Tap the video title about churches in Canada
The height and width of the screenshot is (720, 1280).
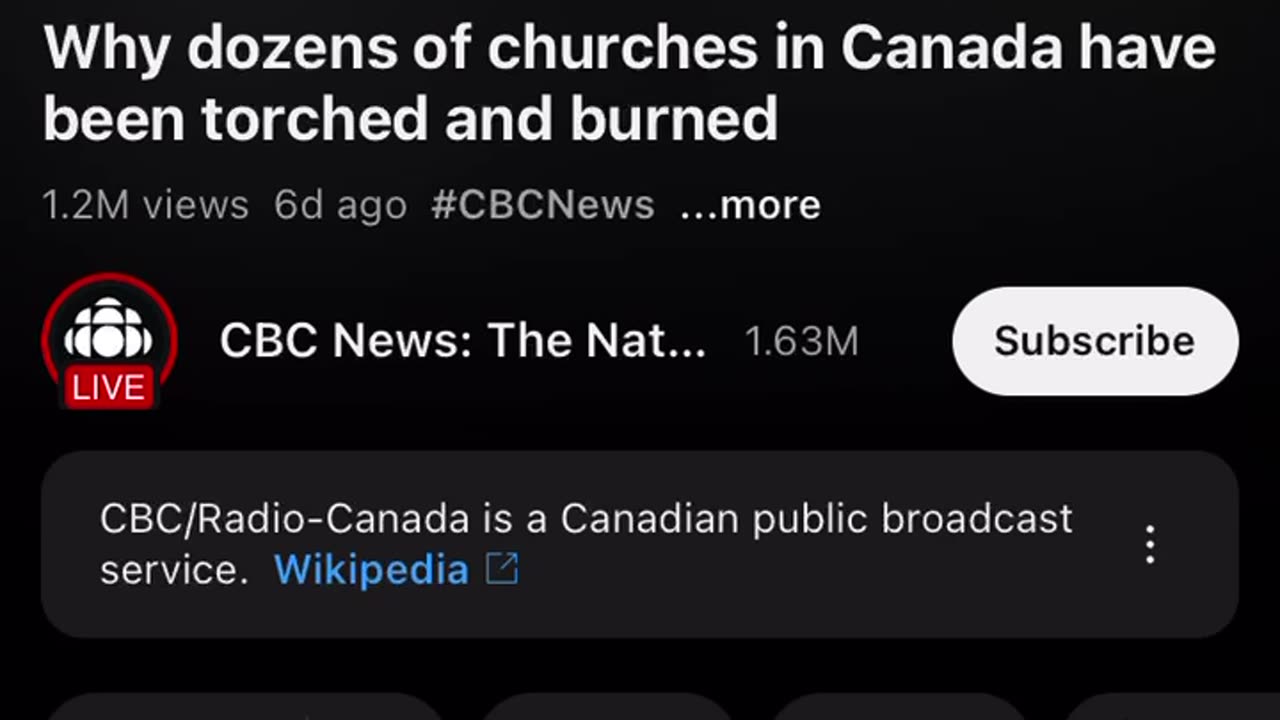click(x=628, y=50)
